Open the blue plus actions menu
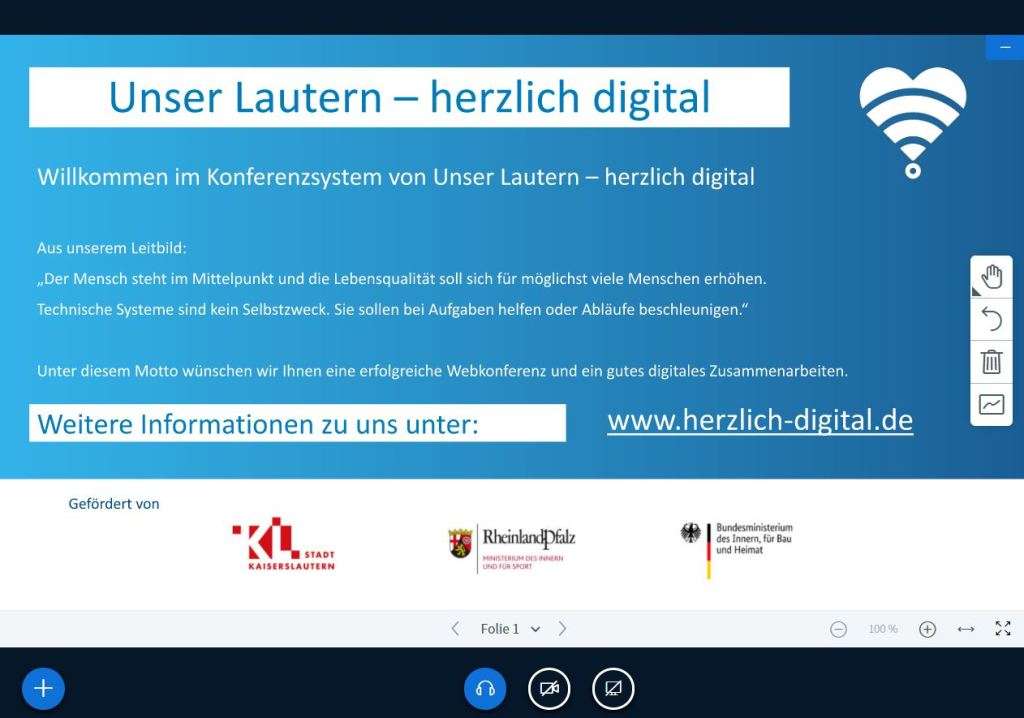The height and width of the screenshot is (718, 1024). point(43,688)
